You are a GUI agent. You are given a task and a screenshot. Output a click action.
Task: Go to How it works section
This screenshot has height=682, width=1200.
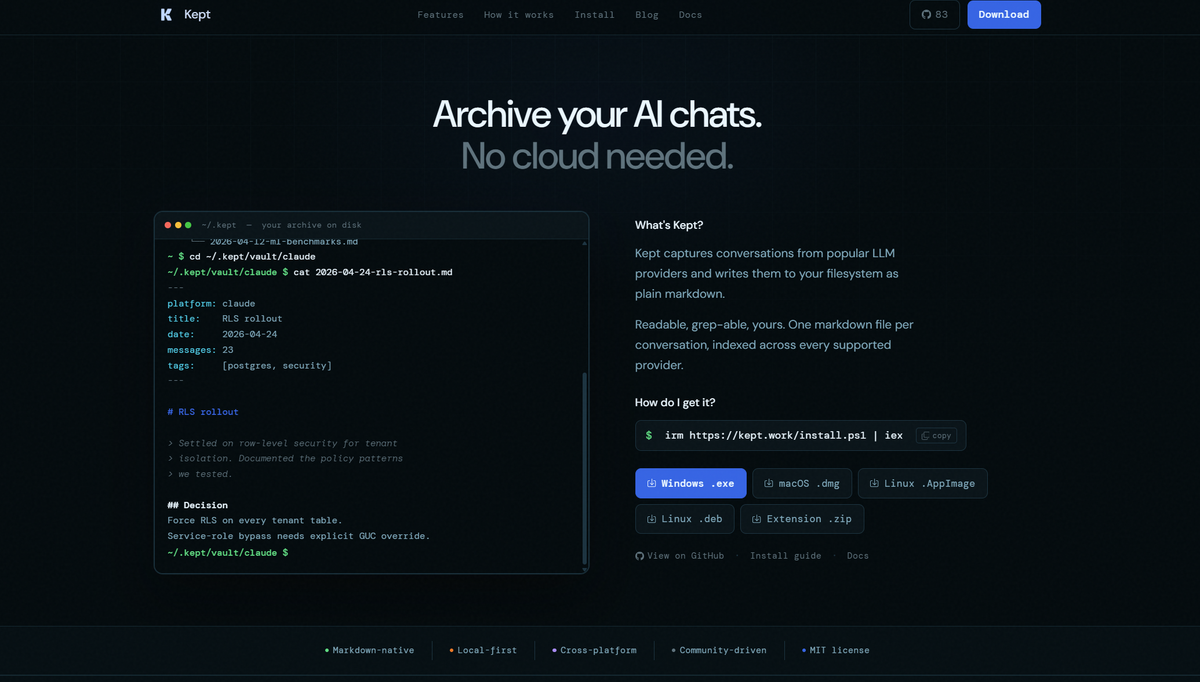click(519, 15)
